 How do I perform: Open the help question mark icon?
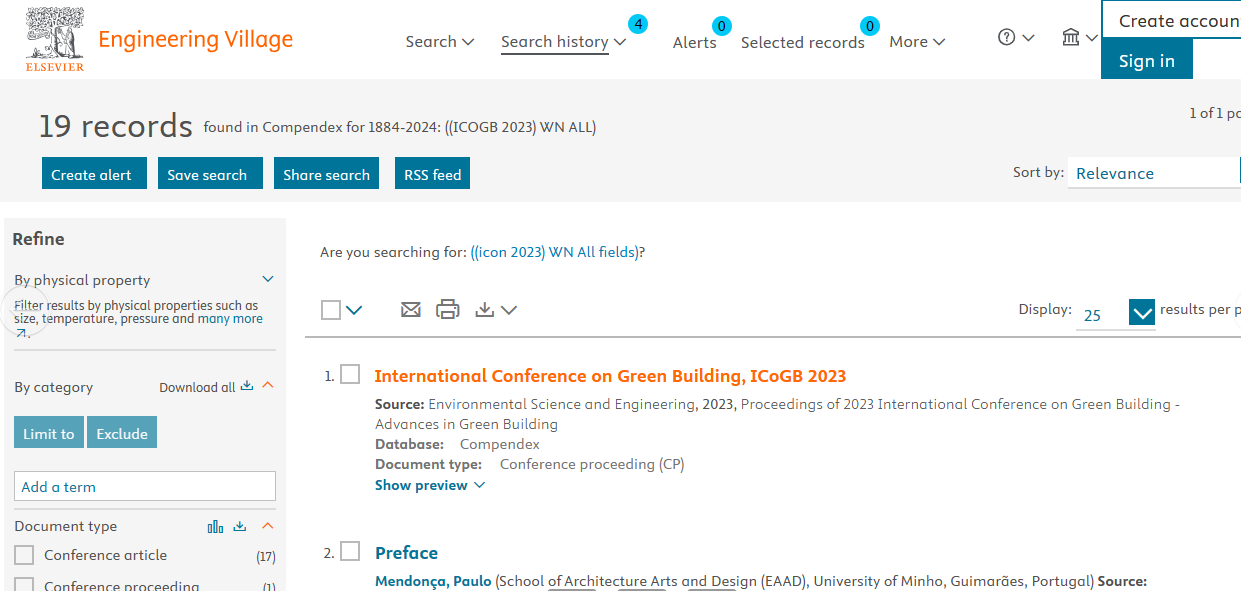pos(1007,37)
